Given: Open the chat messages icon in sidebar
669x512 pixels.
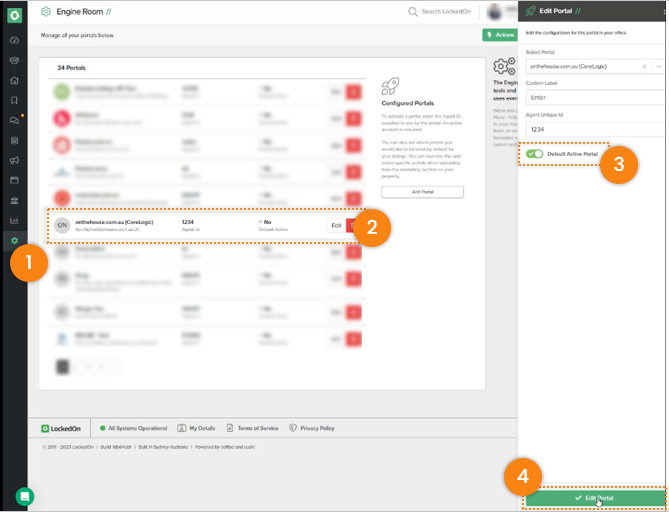Looking at the screenshot, I should (x=14, y=120).
